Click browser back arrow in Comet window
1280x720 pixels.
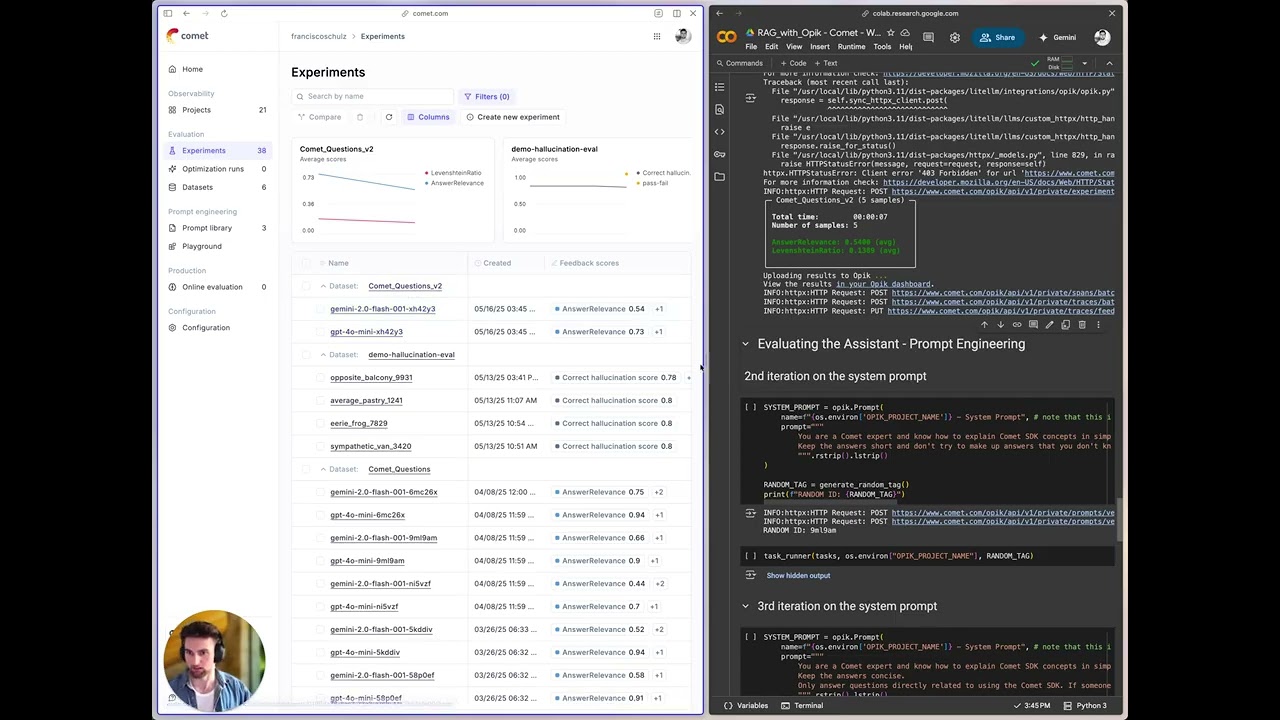point(186,13)
